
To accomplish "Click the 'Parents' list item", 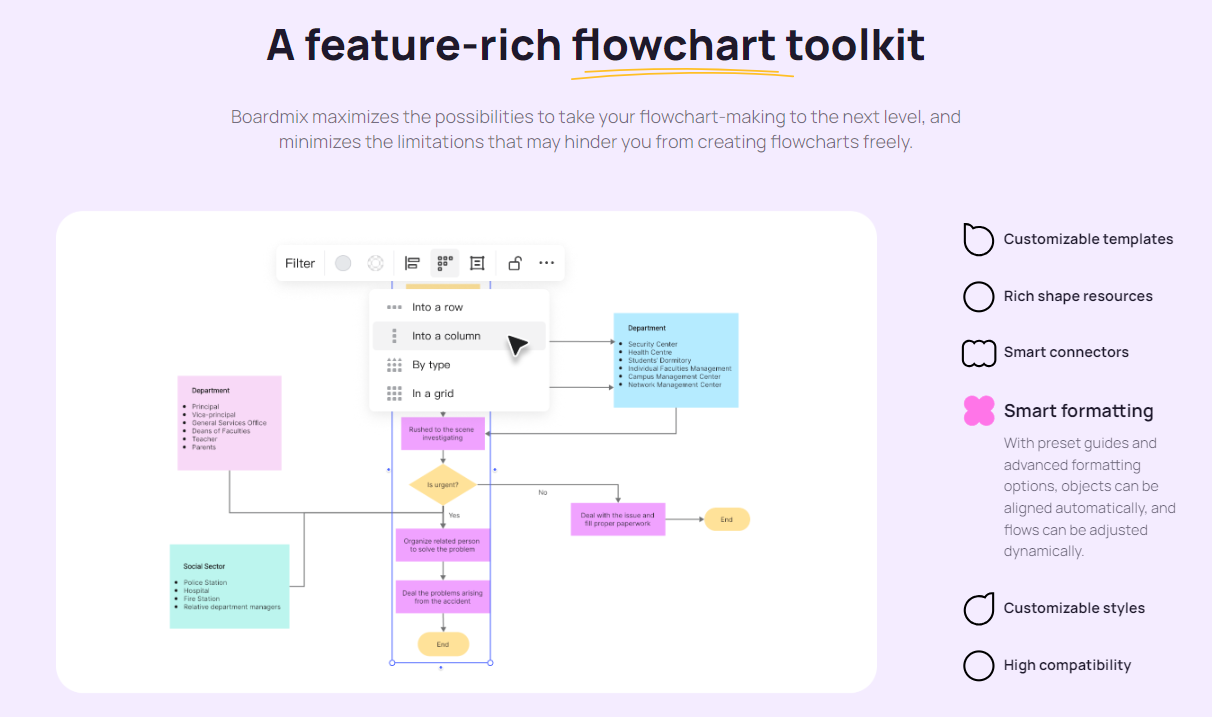I will click(204, 447).
